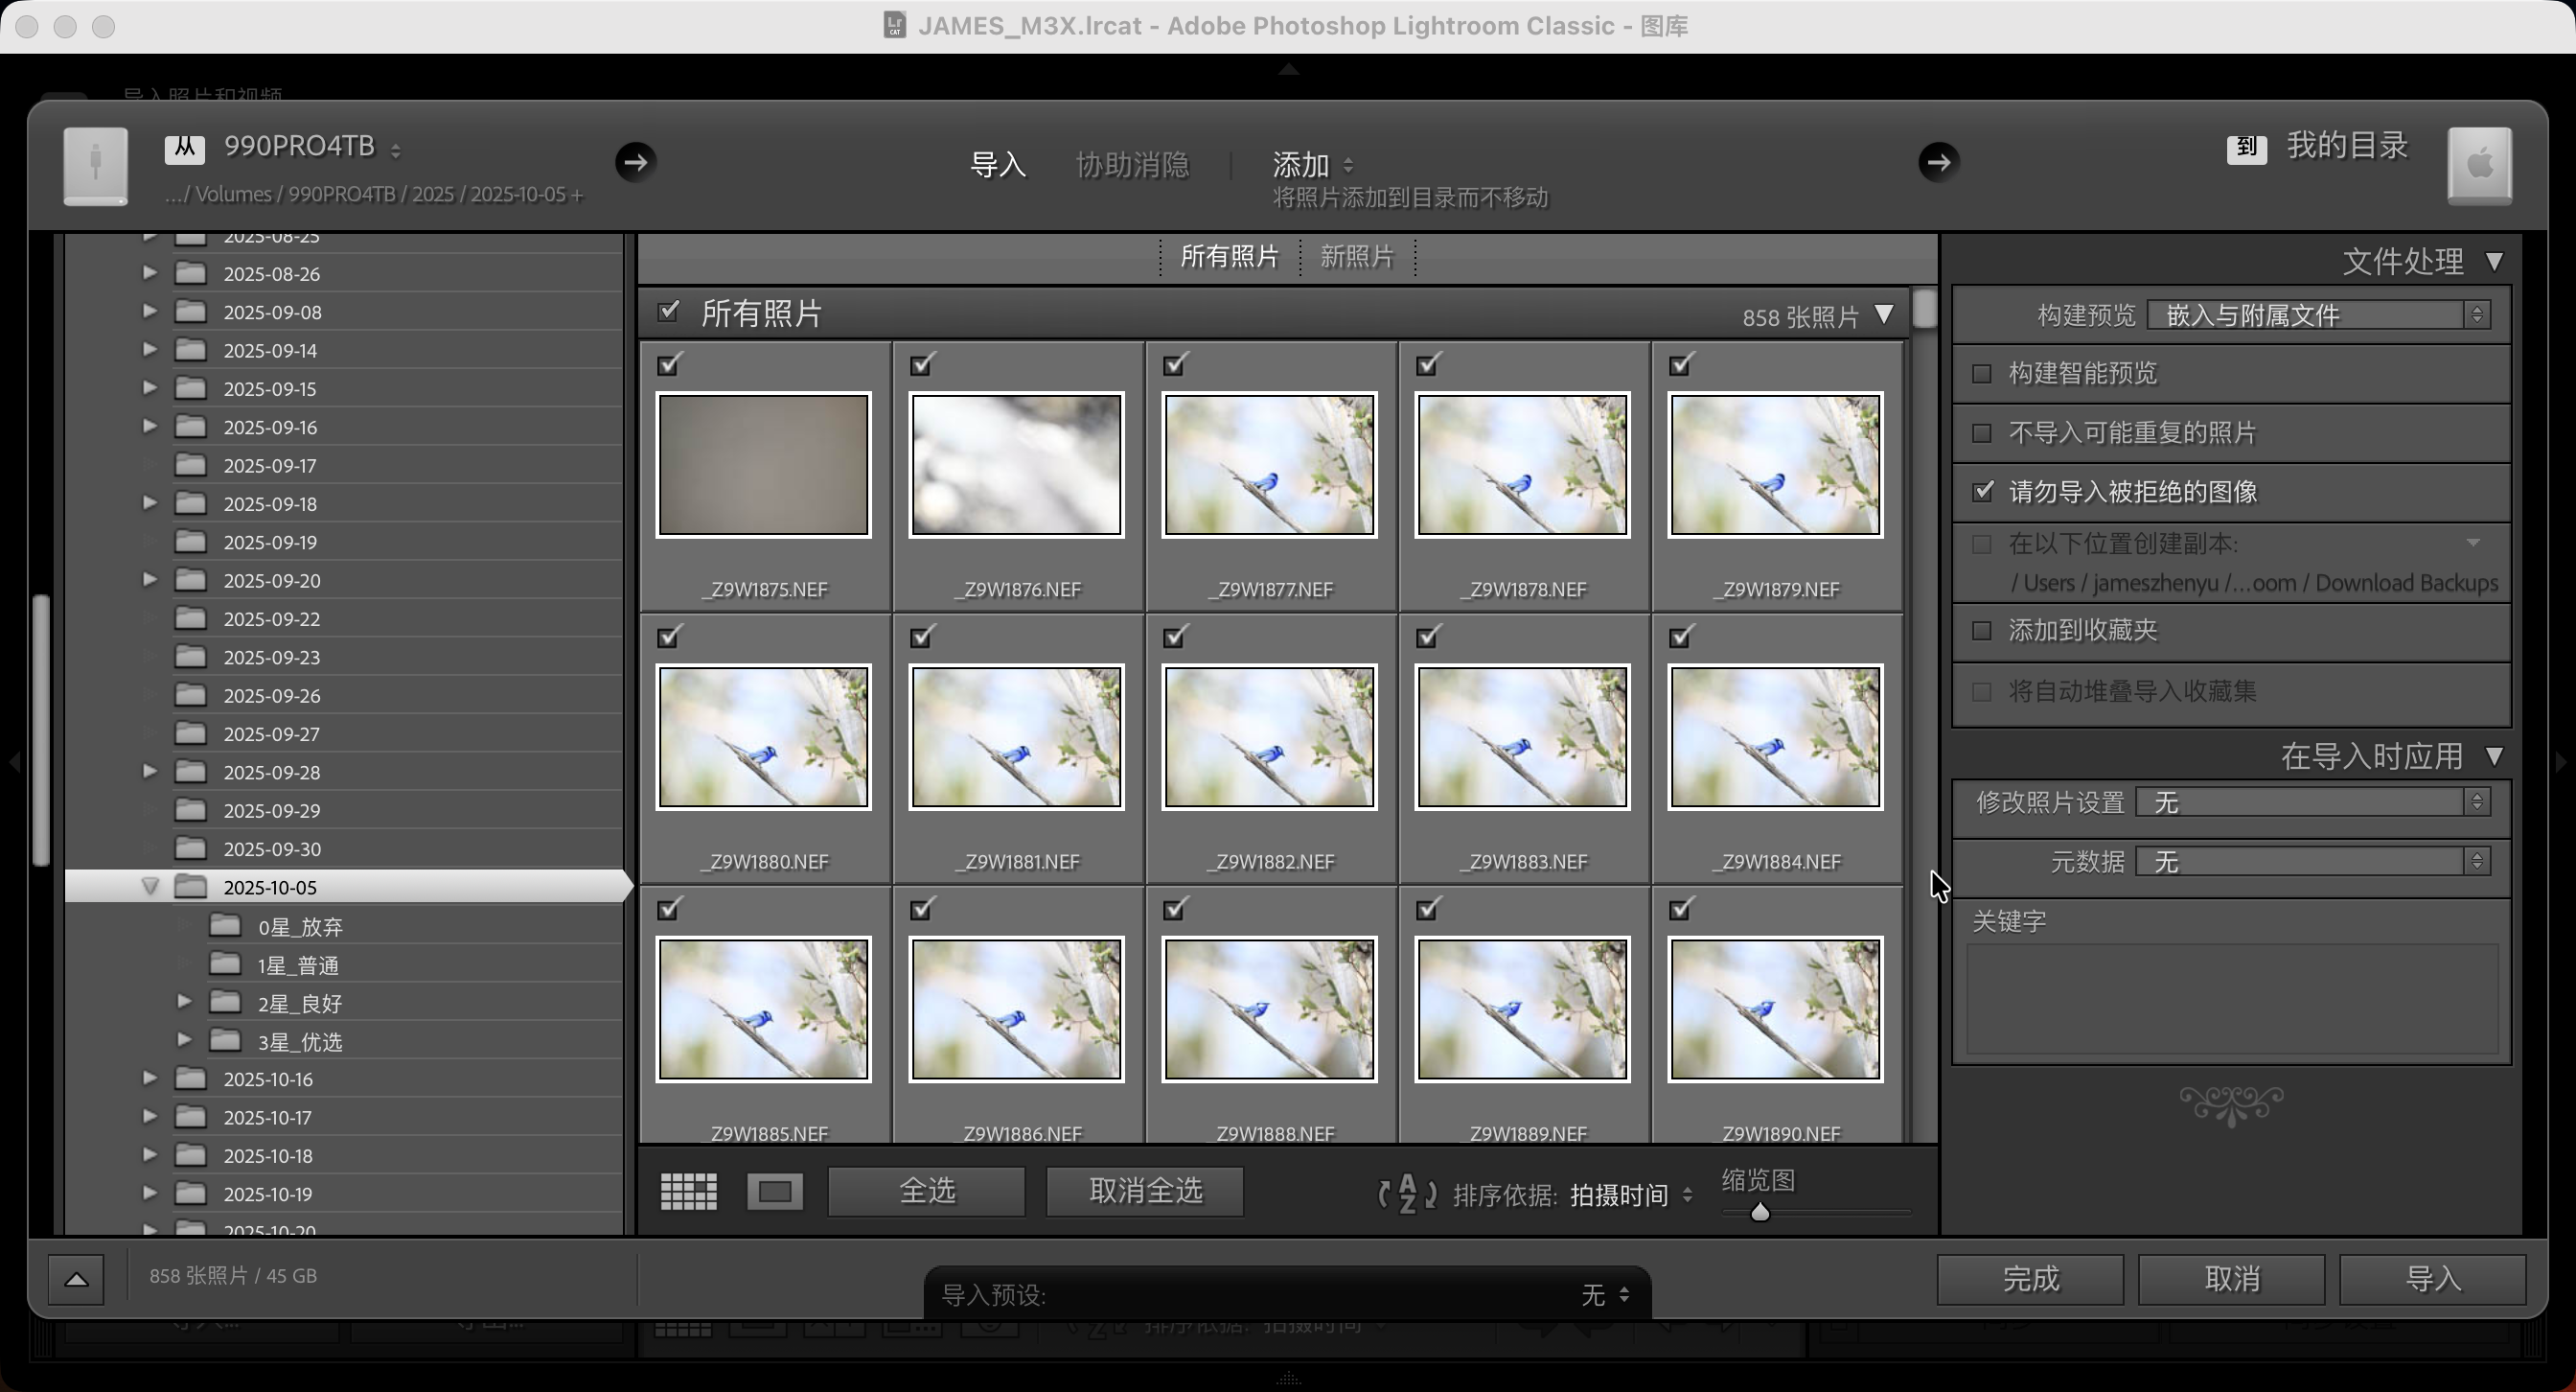Switch to the 新照片 tab
2576x1392 pixels.
[x=1356, y=257]
